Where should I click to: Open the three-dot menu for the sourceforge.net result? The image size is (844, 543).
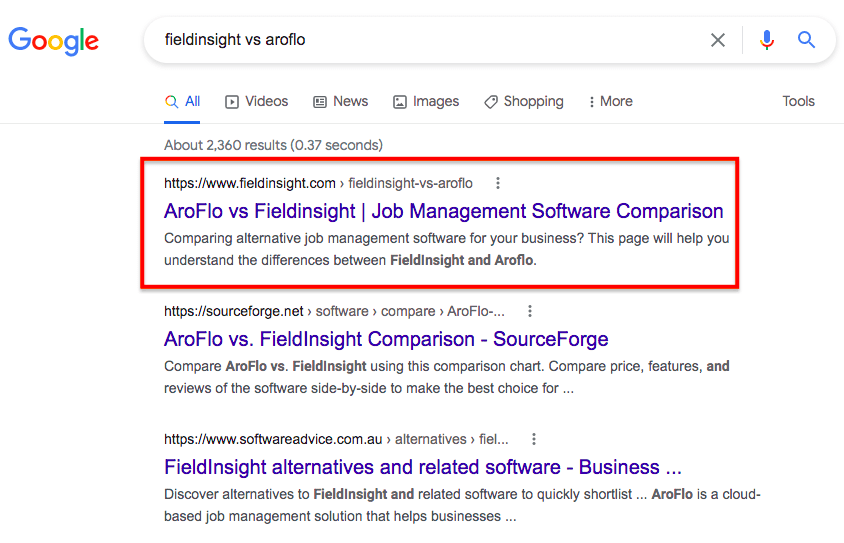pyautogui.click(x=530, y=311)
